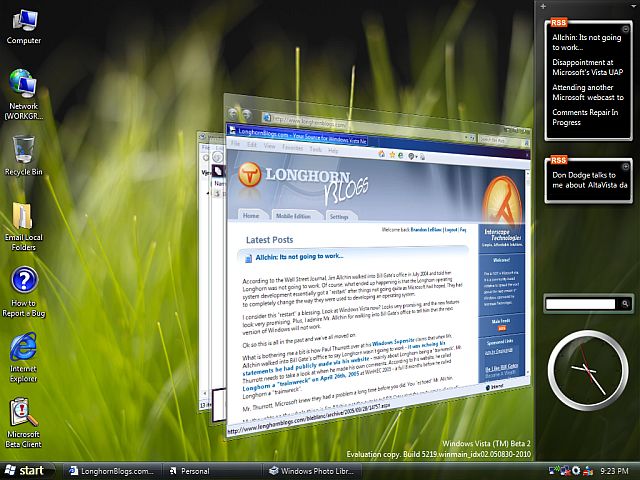Click inside the sidebar search field
Viewport: 640px width, 480px height.
pyautogui.click(x=580, y=304)
